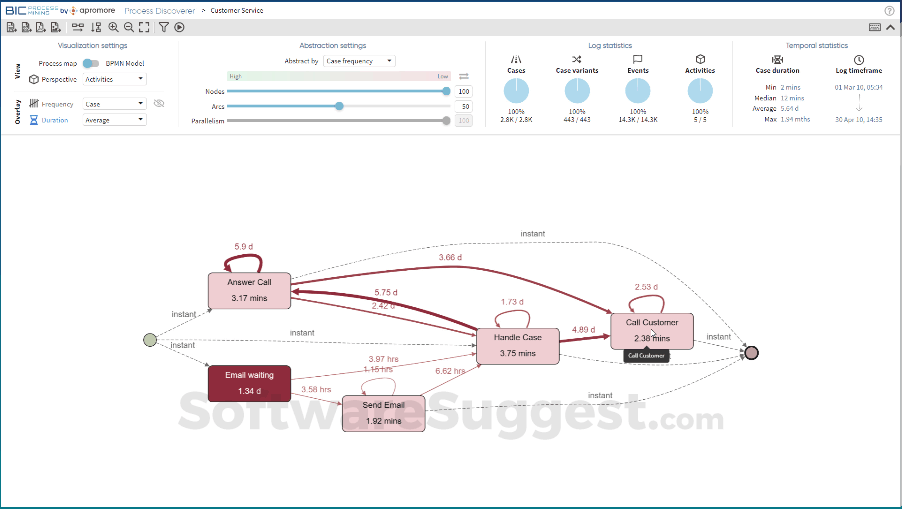The height and width of the screenshot is (509, 902).
Task: Toggle the frequency overlay eye icon
Action: (x=159, y=103)
